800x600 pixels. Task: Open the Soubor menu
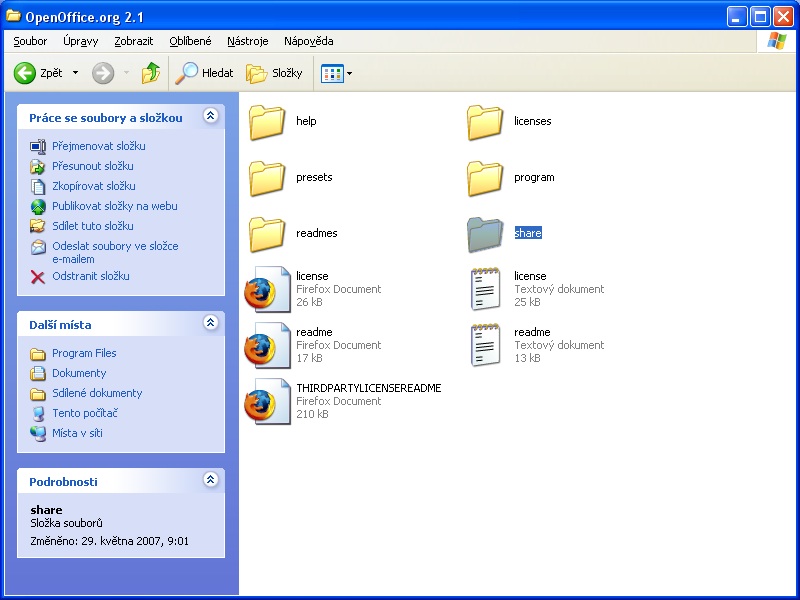pyautogui.click(x=30, y=41)
